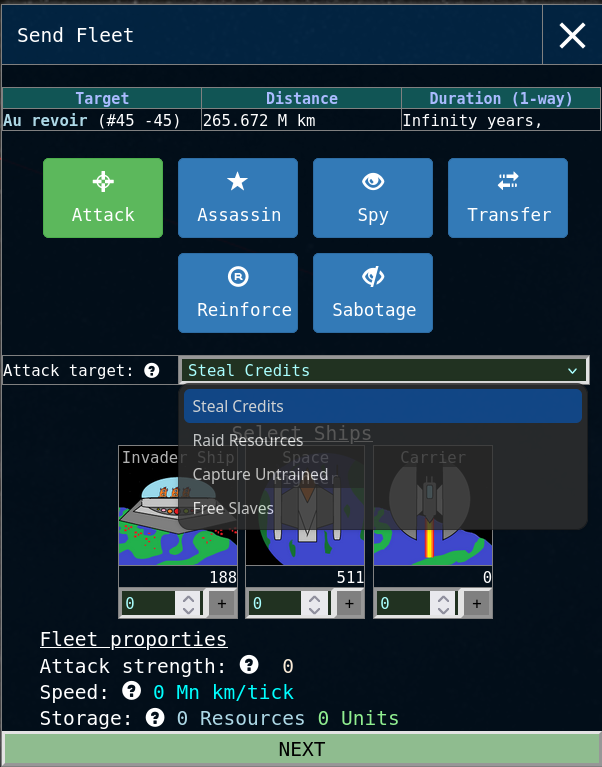
Task: Choose Capture Untrained option
Action: [383, 474]
